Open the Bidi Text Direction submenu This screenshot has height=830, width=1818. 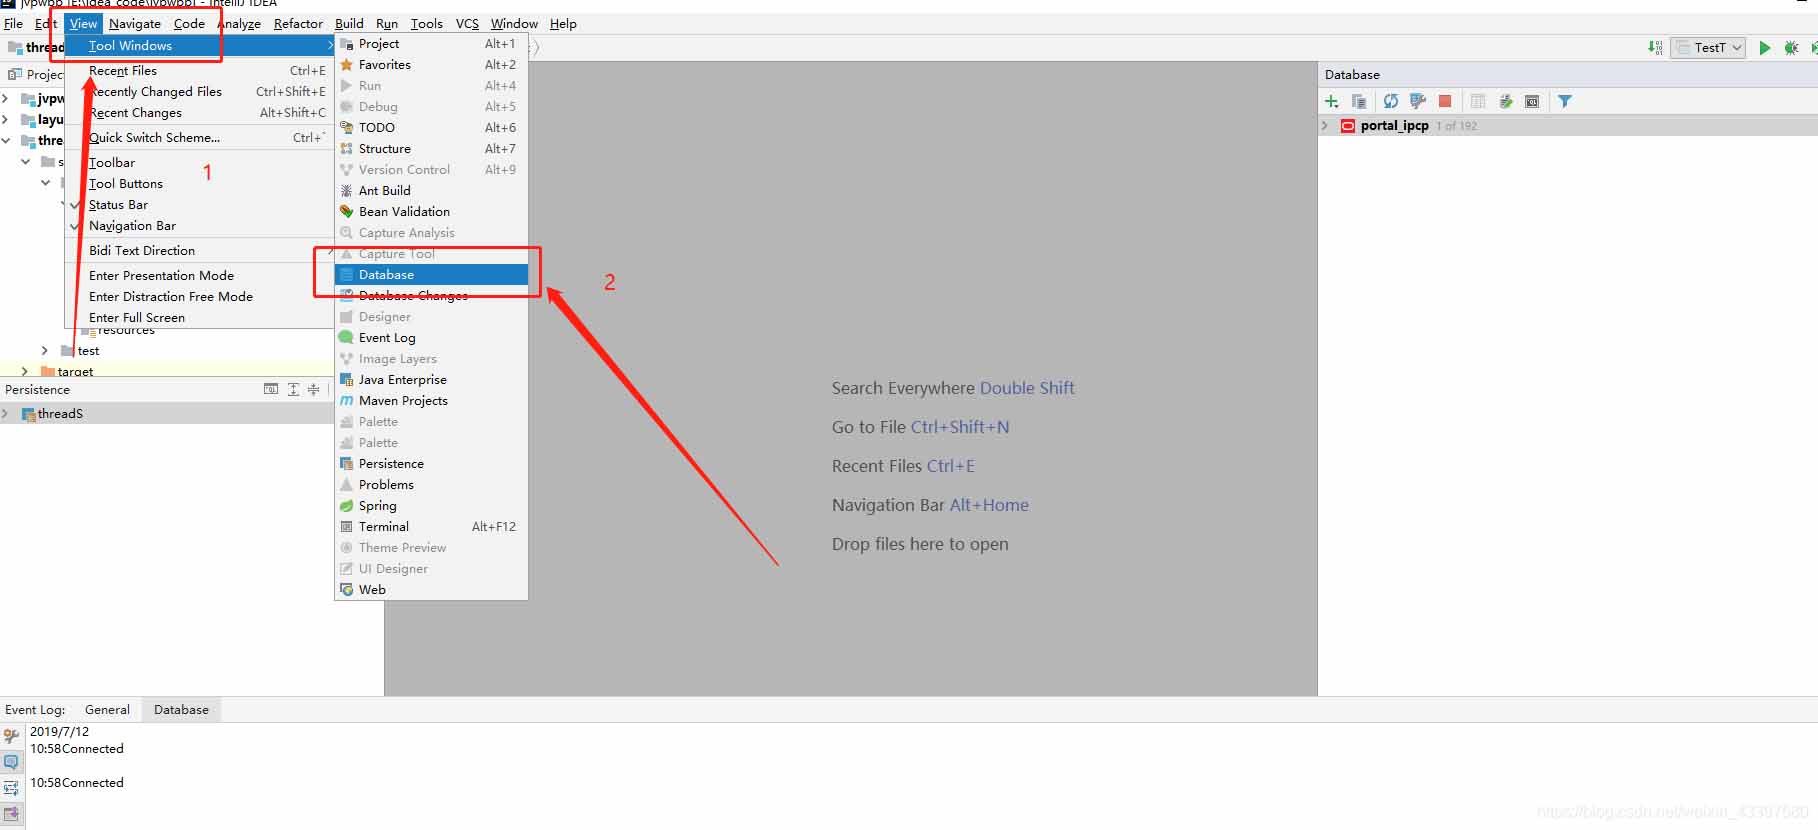coord(199,251)
